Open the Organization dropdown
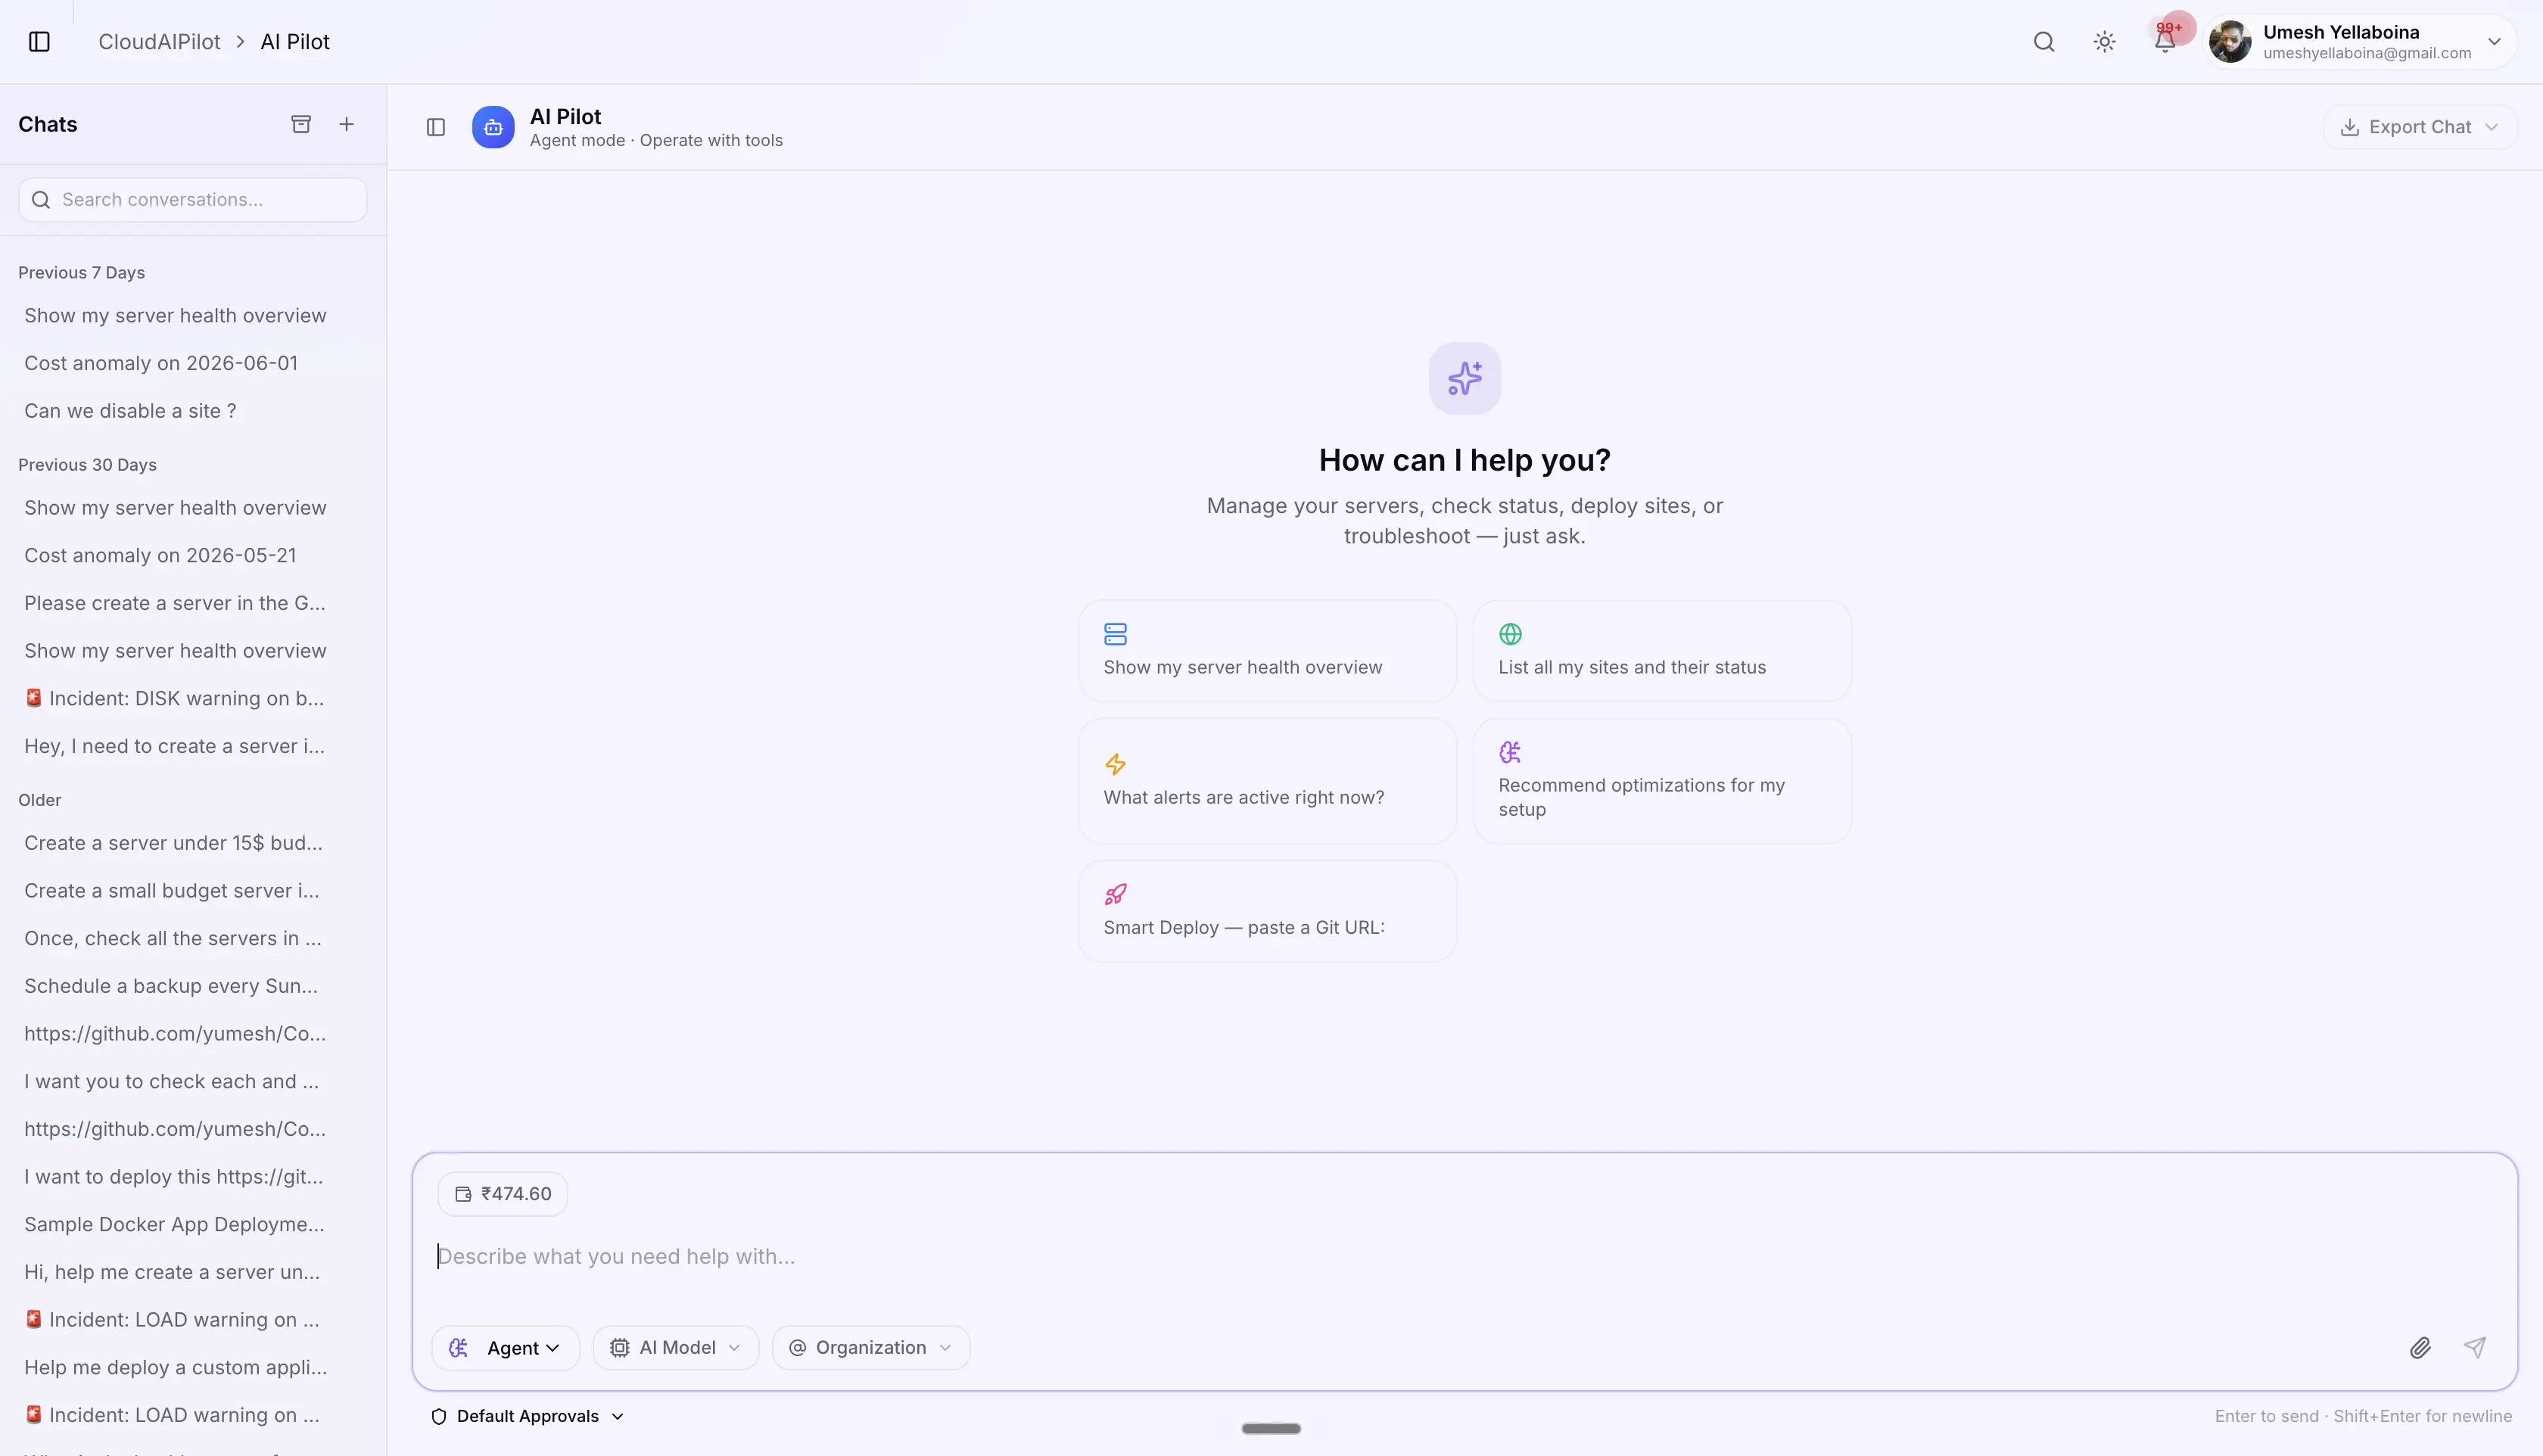This screenshot has height=1456, width=2543. [871, 1348]
